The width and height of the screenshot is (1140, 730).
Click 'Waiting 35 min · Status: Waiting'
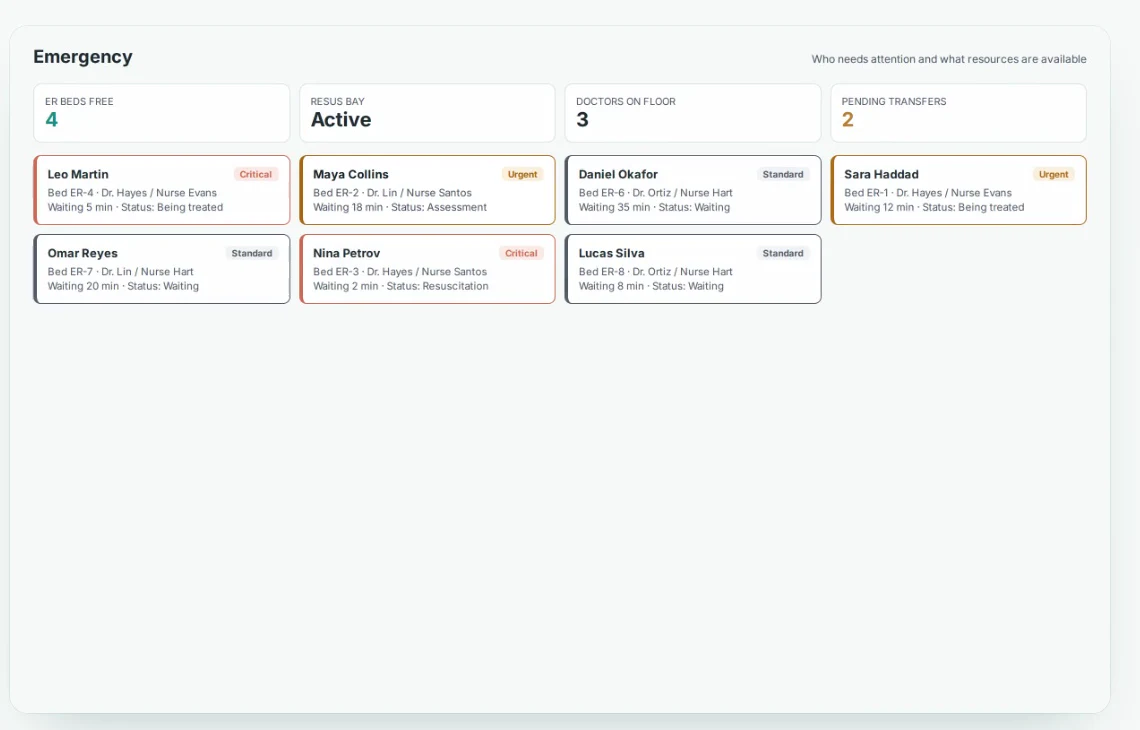pos(654,207)
